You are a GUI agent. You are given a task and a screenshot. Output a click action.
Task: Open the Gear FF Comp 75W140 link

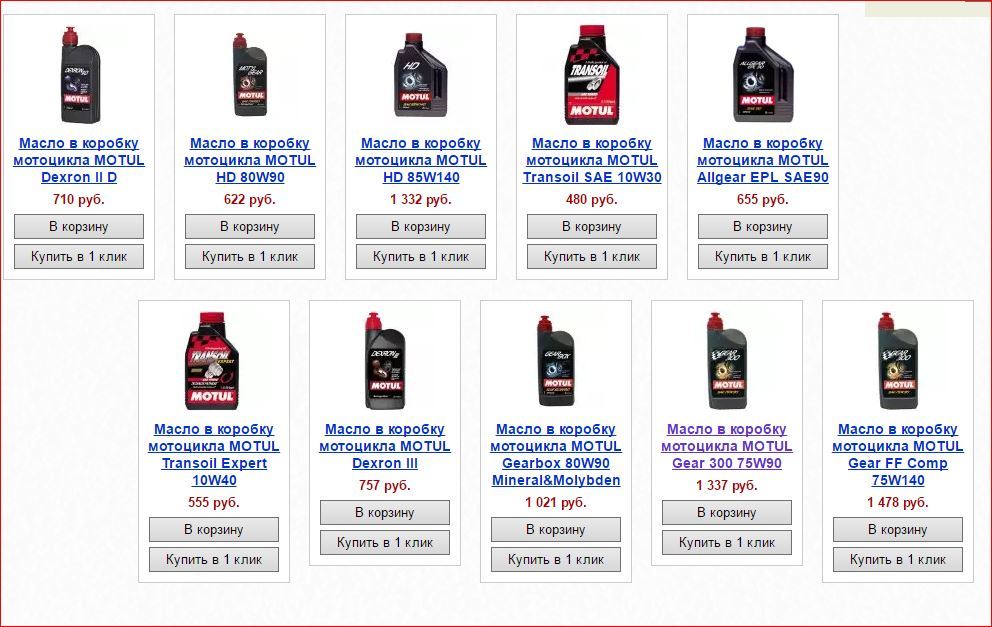(x=898, y=454)
